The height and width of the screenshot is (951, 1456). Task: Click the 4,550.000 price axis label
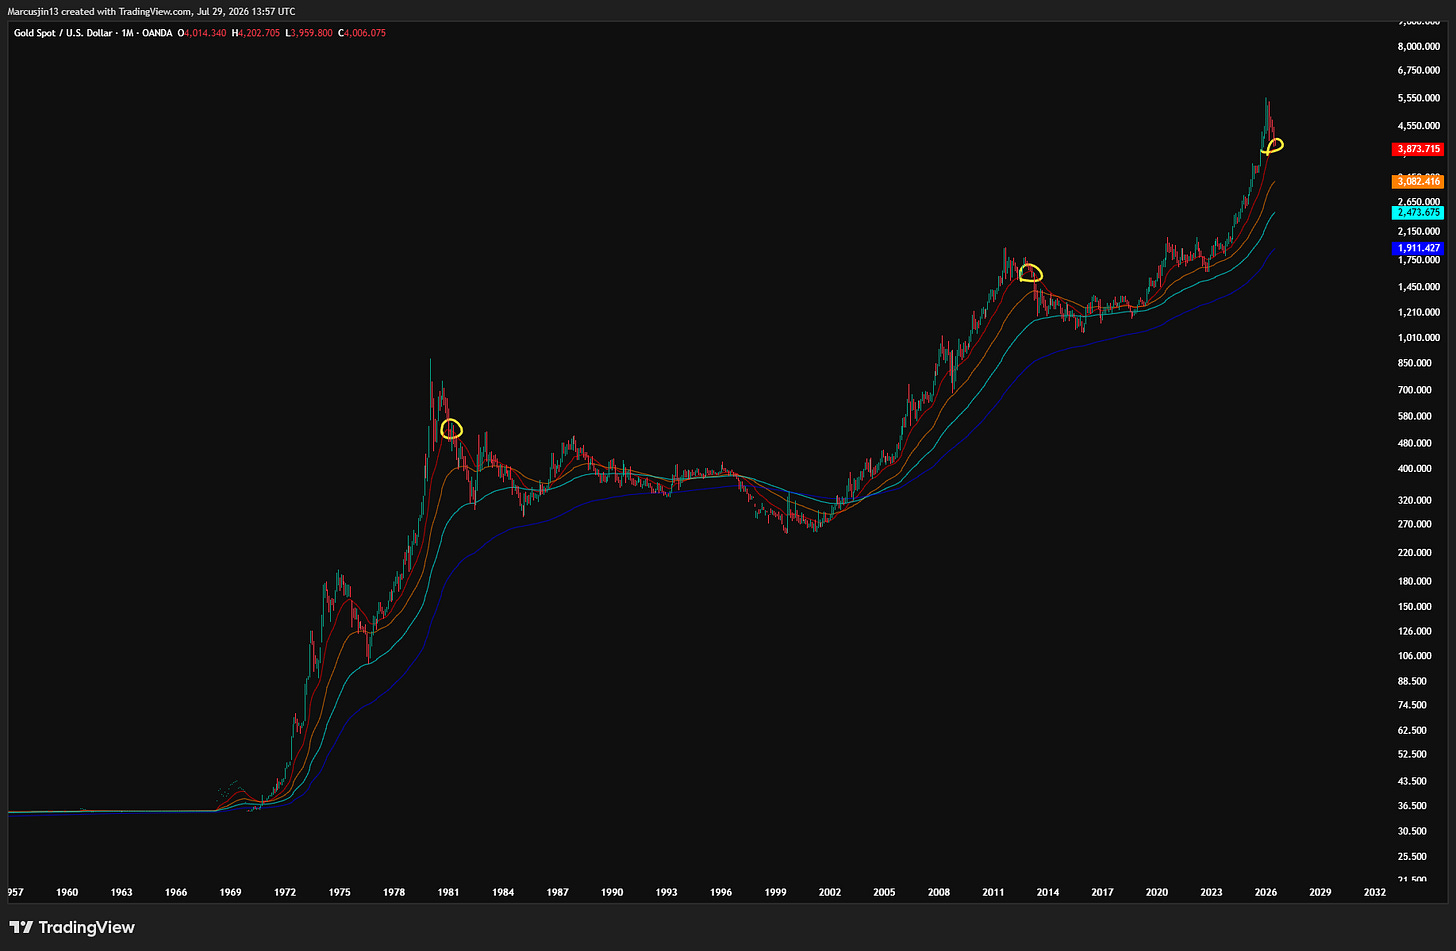1419,126
